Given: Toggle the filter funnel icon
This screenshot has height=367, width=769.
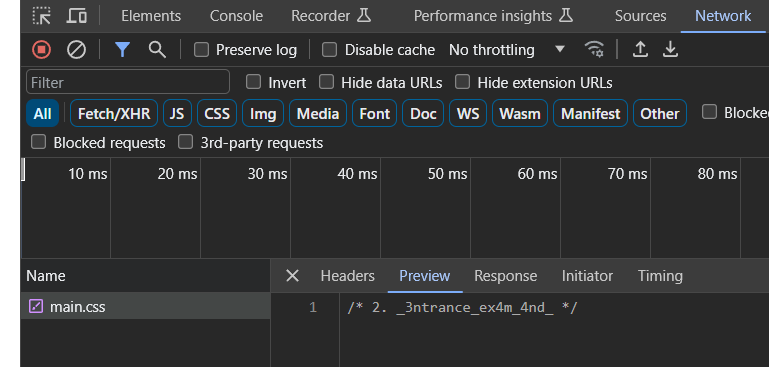Looking at the screenshot, I should pos(123,50).
